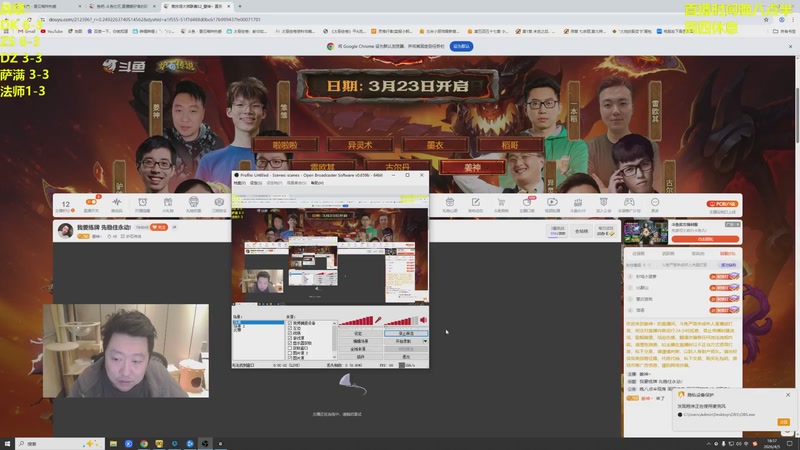Screen dimensions: 800x450
Task: Open the shopping cart icon
Action: [x=501, y=202]
